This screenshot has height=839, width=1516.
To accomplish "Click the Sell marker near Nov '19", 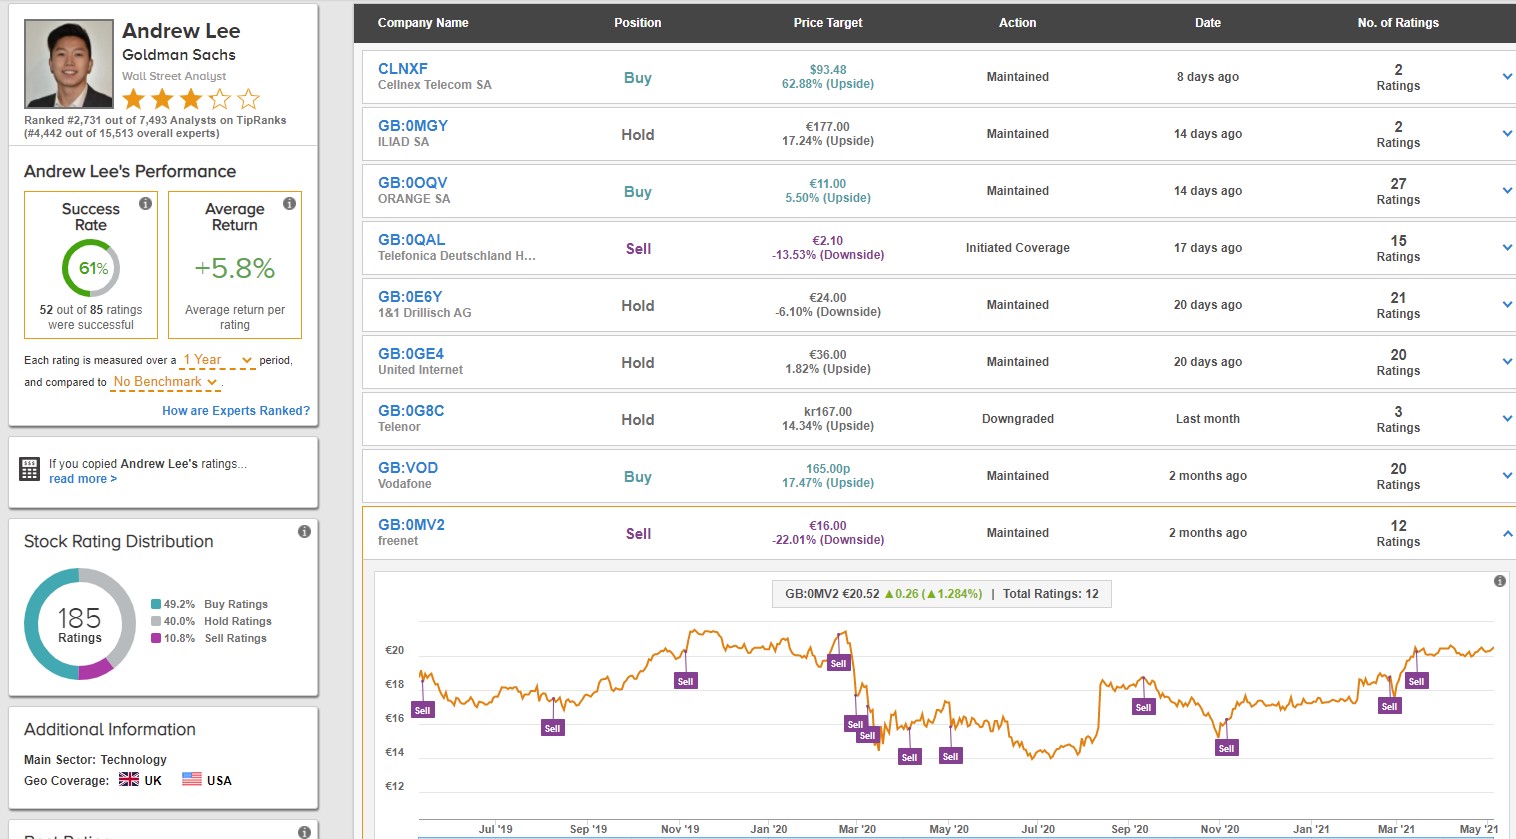I will coord(685,681).
